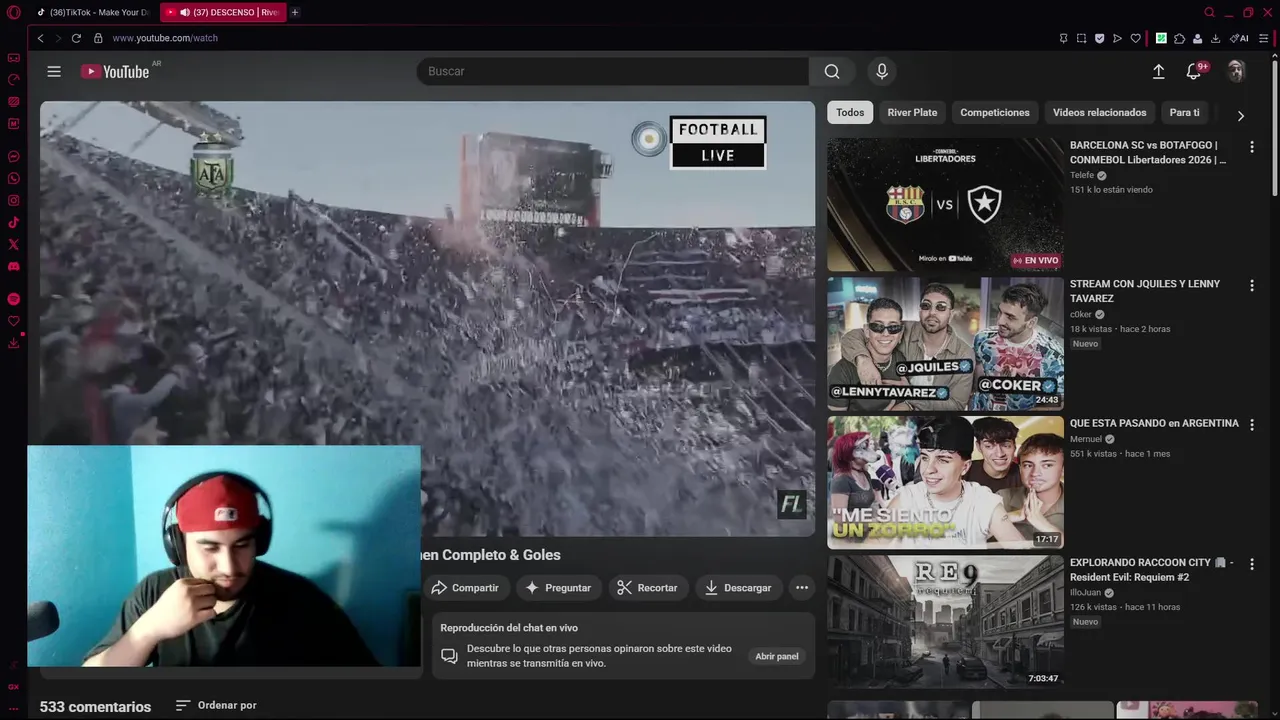Open downloads icon in the sidebar

(x=13, y=343)
